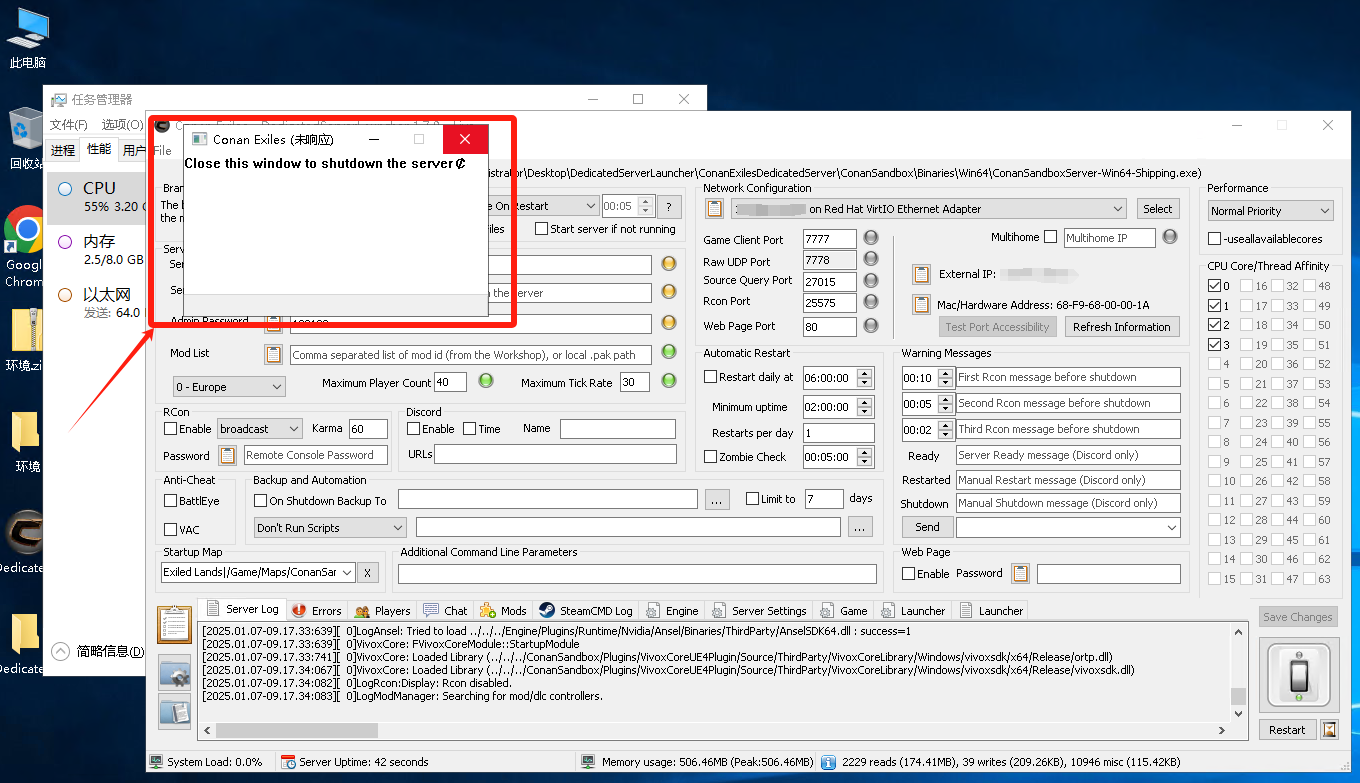Click the Refresh Information button
Image resolution: width=1360 pixels, height=783 pixels.
tap(1121, 327)
